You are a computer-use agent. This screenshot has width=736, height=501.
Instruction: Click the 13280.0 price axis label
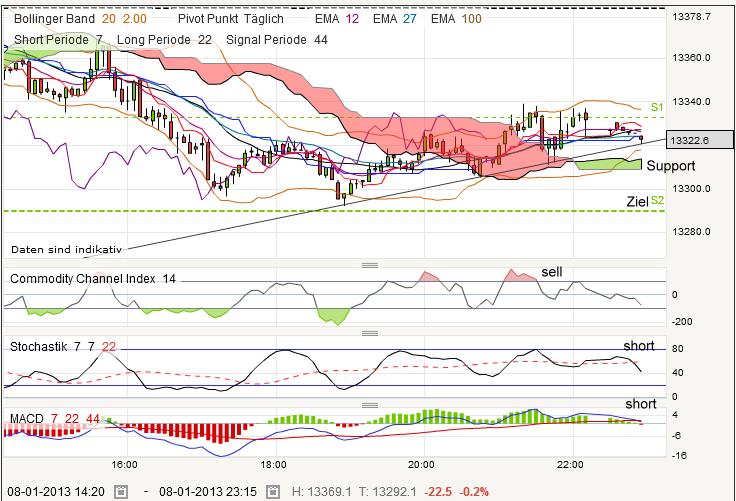tap(691, 231)
